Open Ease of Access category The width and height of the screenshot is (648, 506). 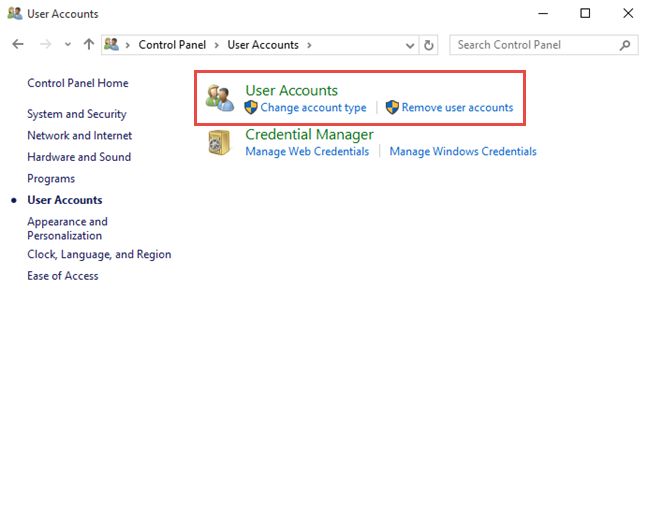point(63,276)
